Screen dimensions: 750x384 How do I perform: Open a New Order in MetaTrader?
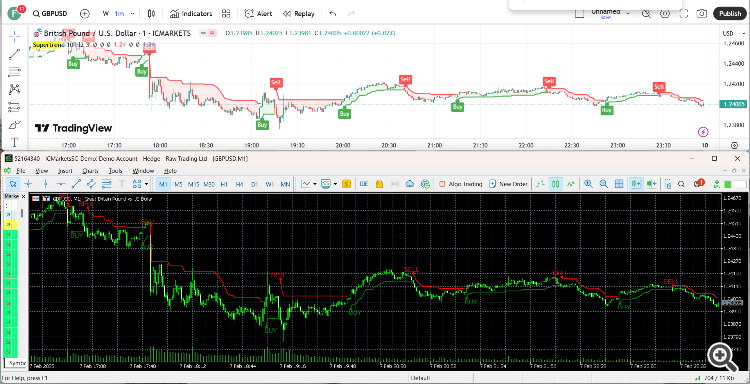[x=507, y=184]
